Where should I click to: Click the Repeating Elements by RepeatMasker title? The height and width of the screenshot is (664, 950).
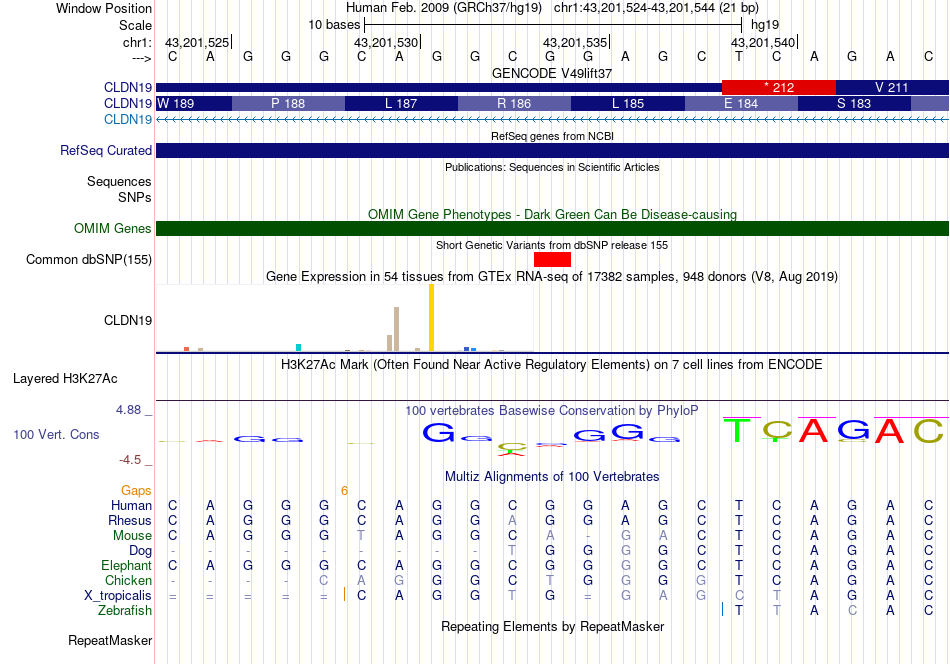click(552, 627)
